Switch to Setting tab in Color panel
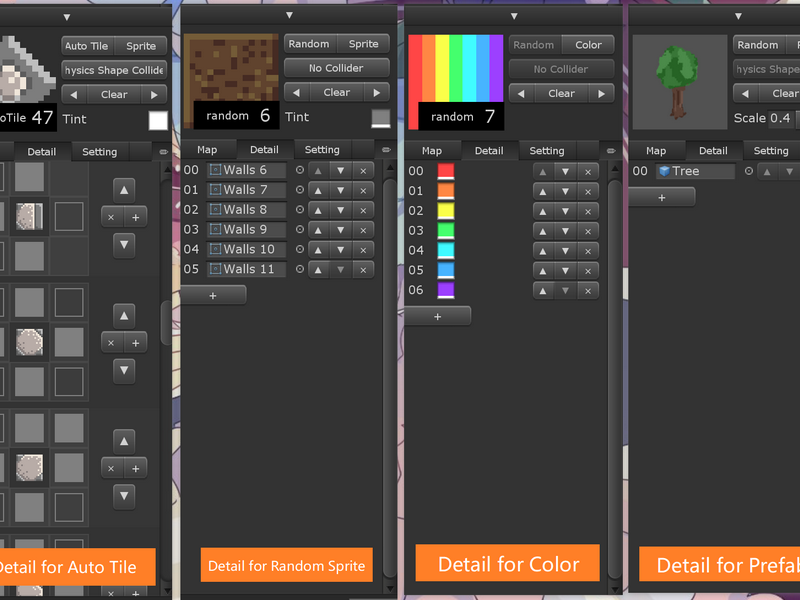This screenshot has width=800, height=600. coord(546,151)
